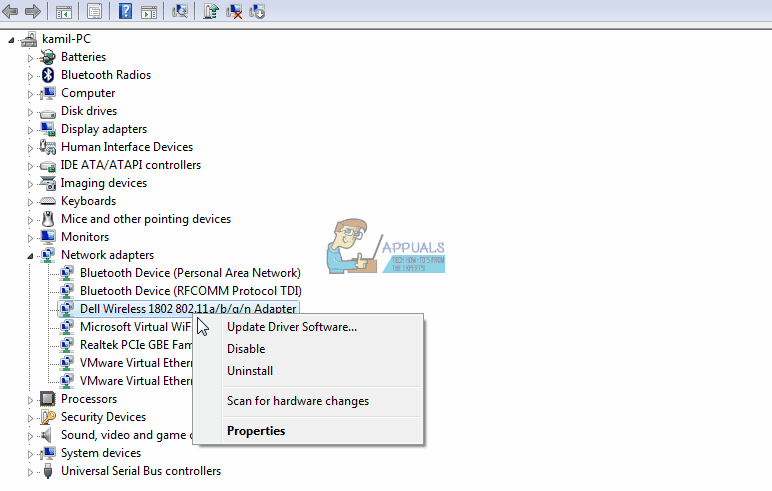The width and height of the screenshot is (772, 491).
Task: Click the kamil-PC computer icon
Action: 29,39
